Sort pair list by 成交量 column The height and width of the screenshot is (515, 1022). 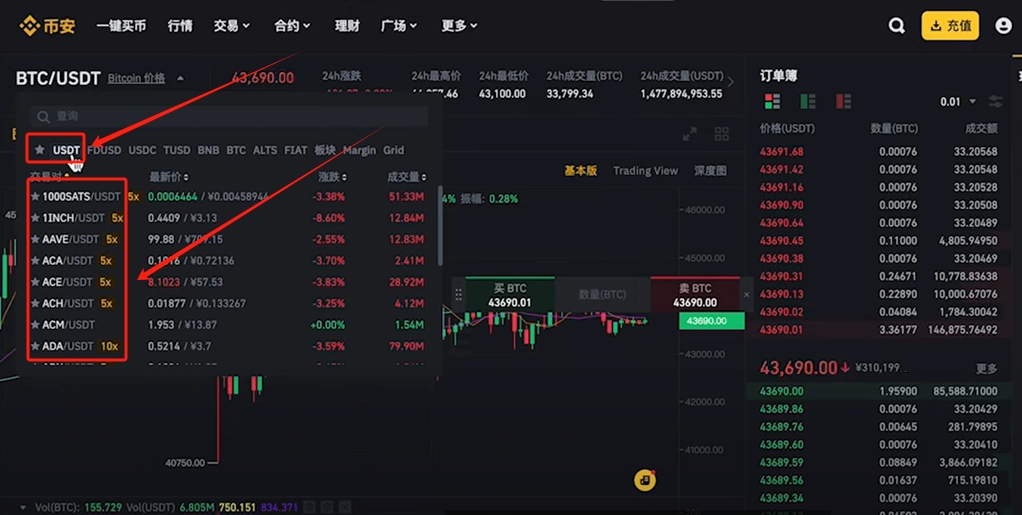point(407,177)
